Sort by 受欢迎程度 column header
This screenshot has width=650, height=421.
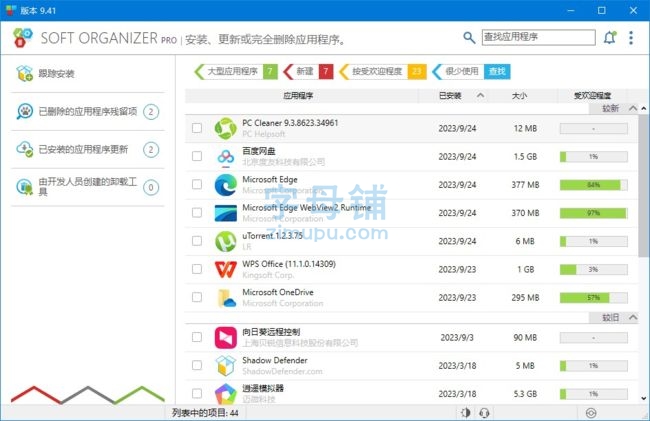pos(592,96)
